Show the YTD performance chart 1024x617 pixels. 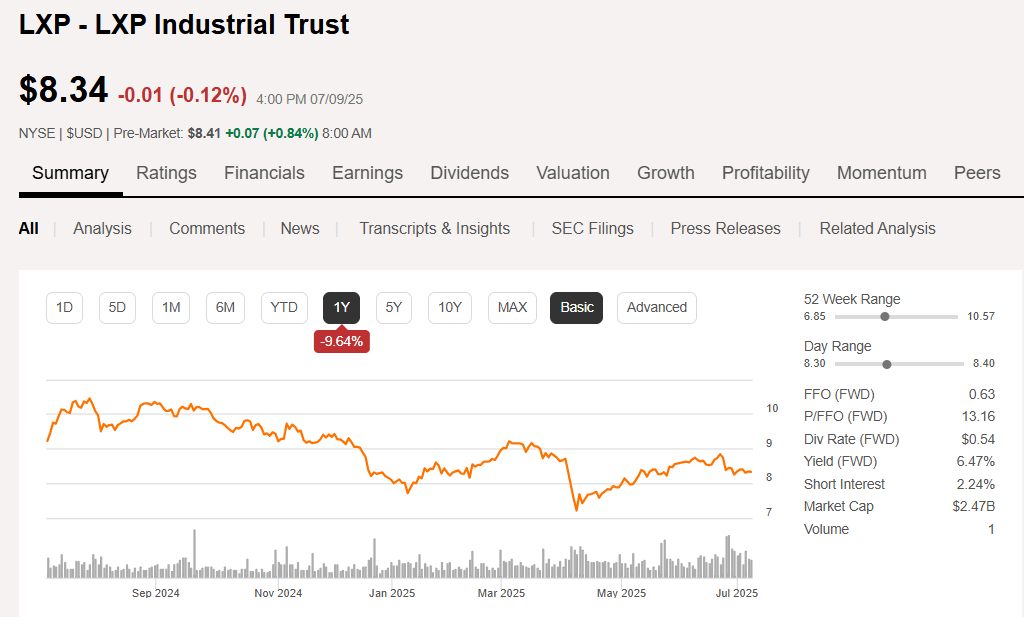click(284, 308)
